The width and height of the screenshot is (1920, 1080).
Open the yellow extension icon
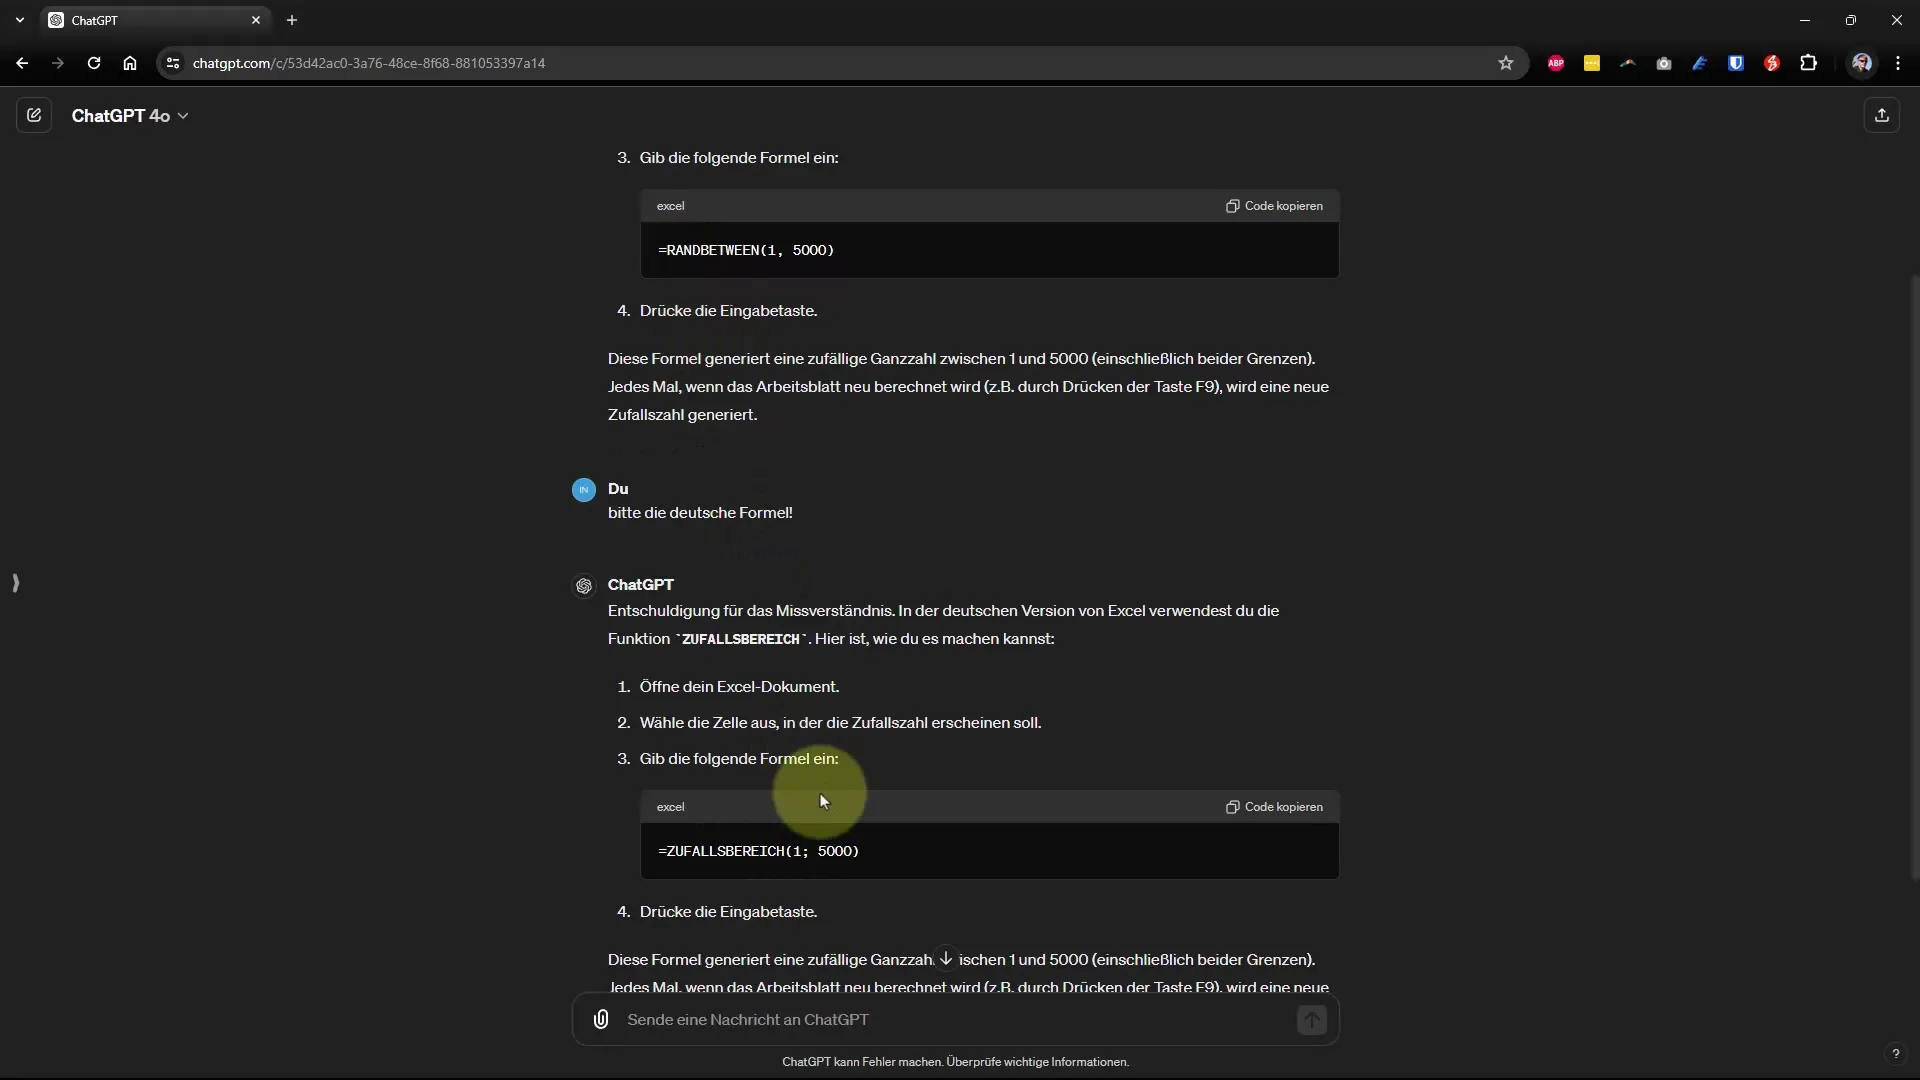point(1592,63)
